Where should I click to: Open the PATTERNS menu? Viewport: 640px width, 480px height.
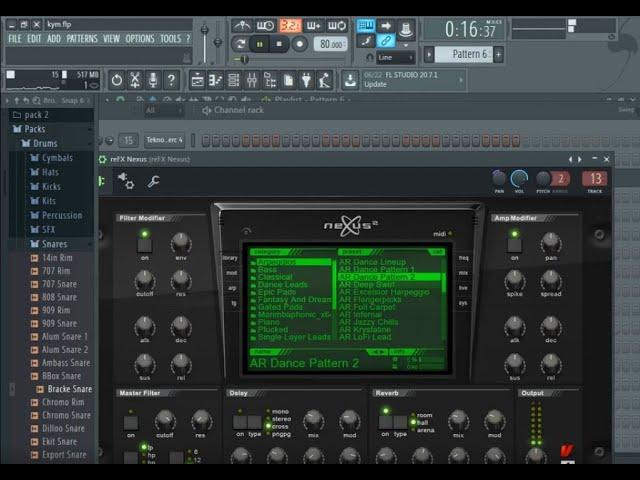pyautogui.click(x=82, y=39)
